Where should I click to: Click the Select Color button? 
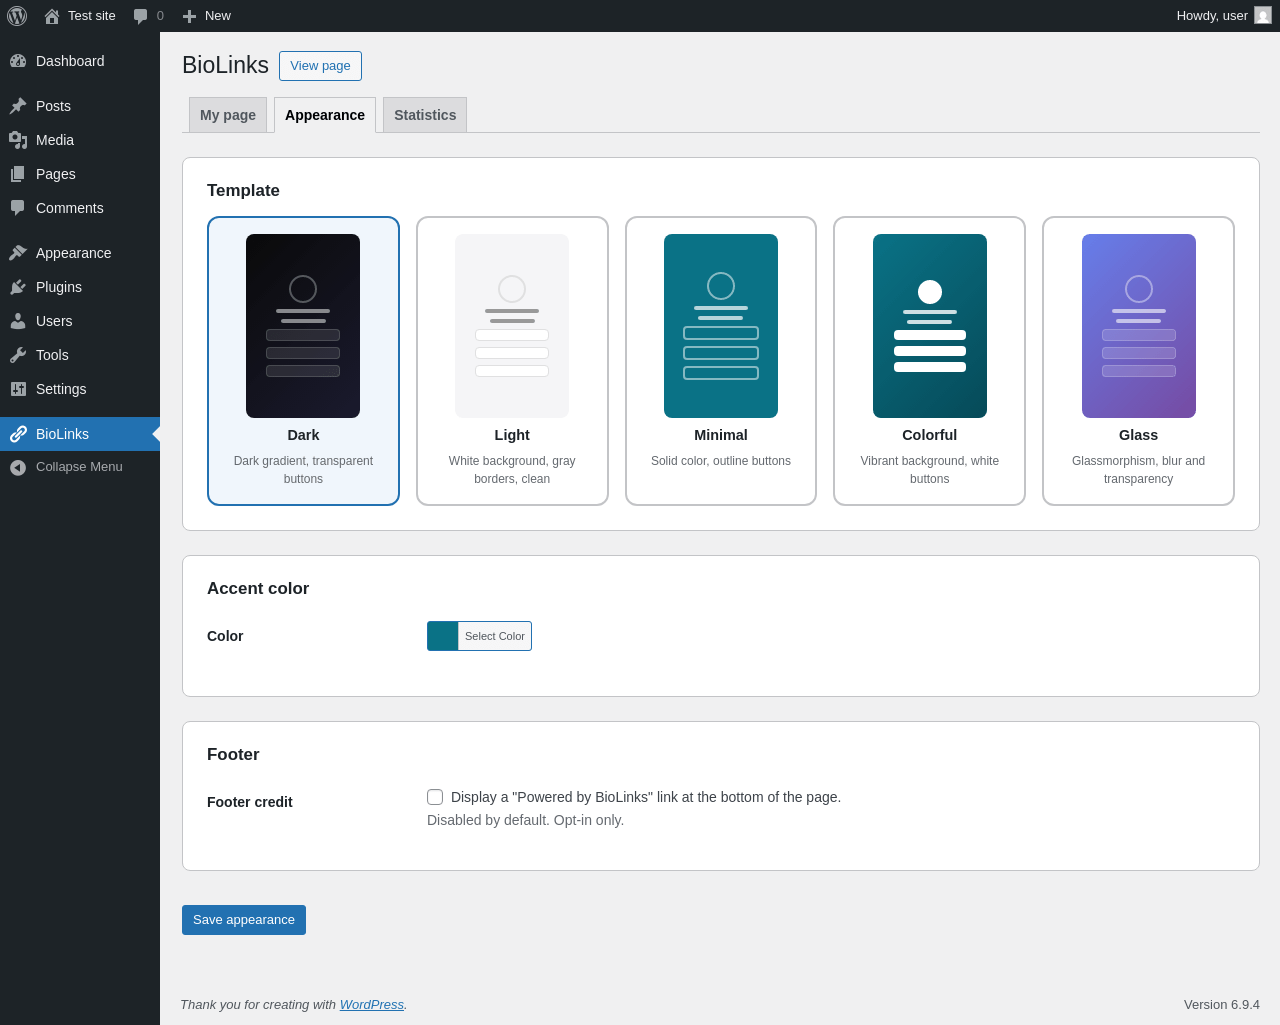[495, 636]
